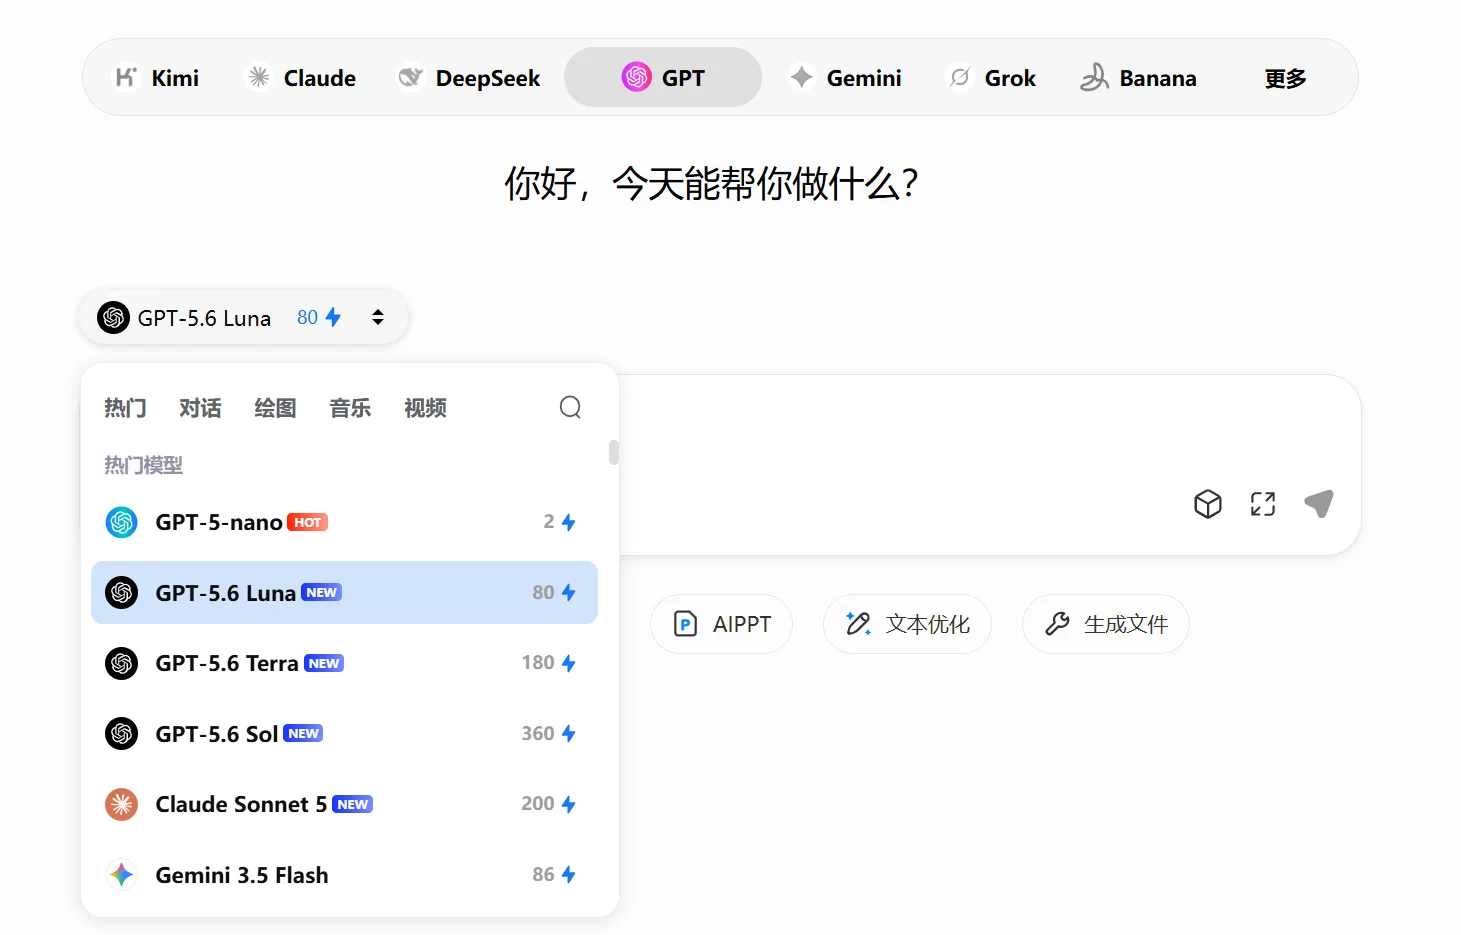The image size is (1461, 935).
Task: Click the 2 credit cost for GPT-5-nano
Action: click(x=560, y=522)
